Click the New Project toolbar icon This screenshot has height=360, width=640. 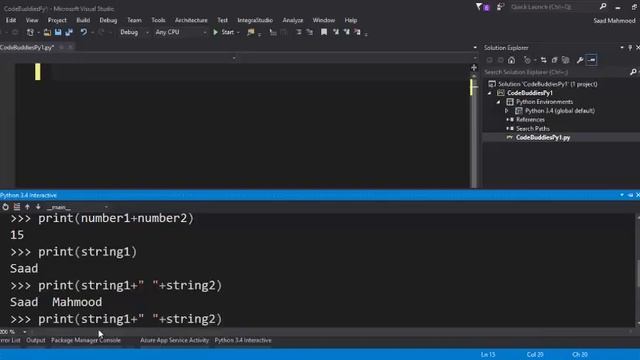30,32
